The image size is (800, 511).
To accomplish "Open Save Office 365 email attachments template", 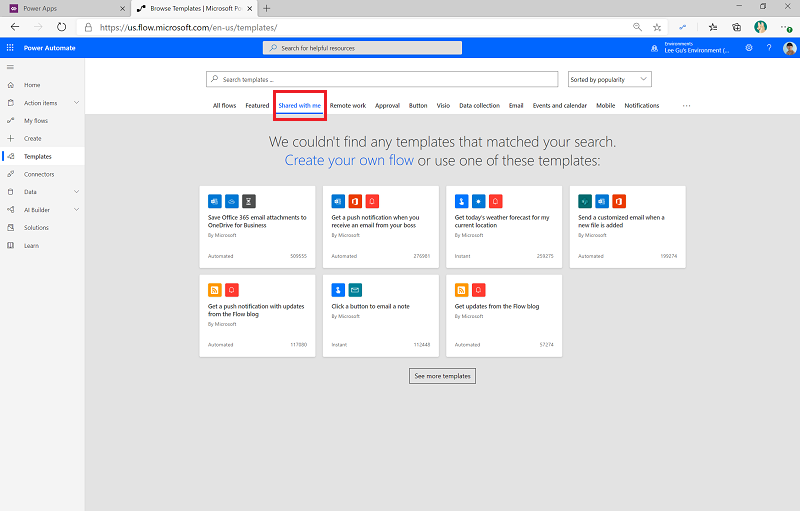I will click(x=258, y=227).
